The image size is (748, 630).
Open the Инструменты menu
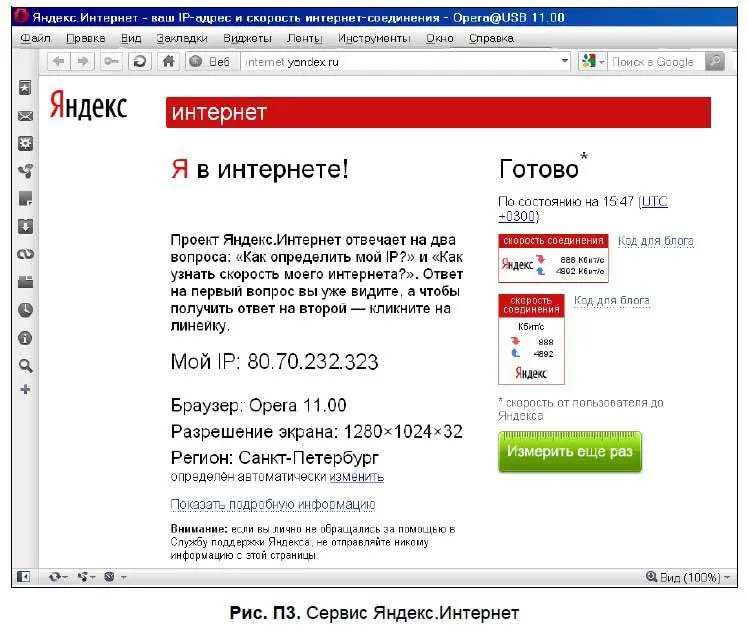(373, 38)
